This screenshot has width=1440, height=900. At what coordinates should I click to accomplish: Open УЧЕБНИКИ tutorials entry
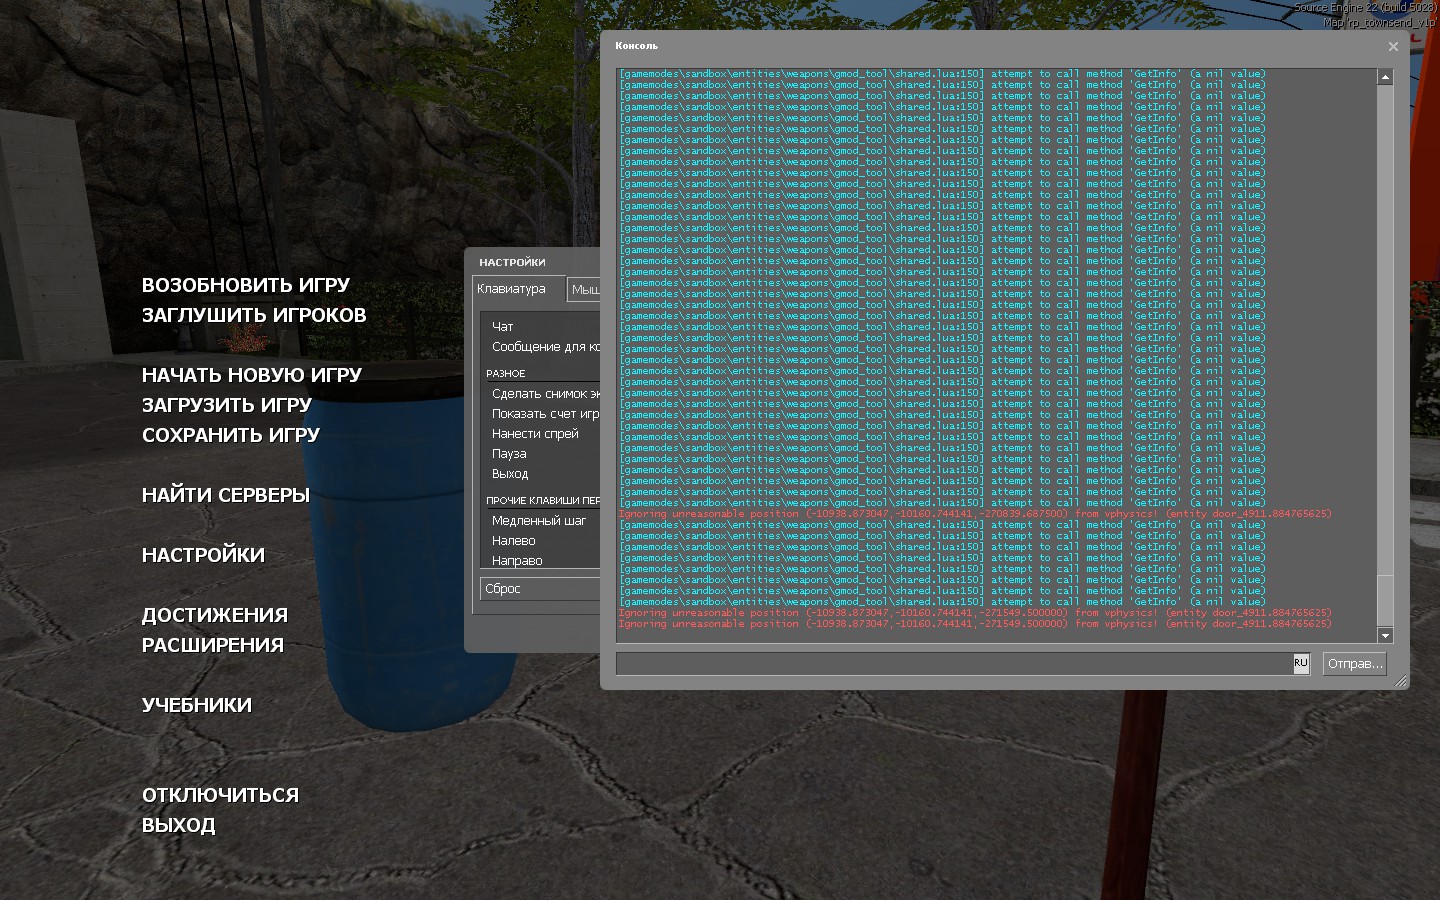point(197,705)
